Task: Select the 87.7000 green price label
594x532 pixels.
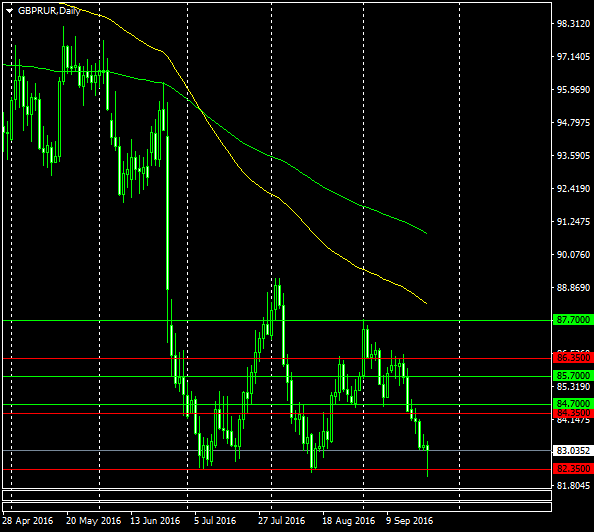Action: pos(574,320)
